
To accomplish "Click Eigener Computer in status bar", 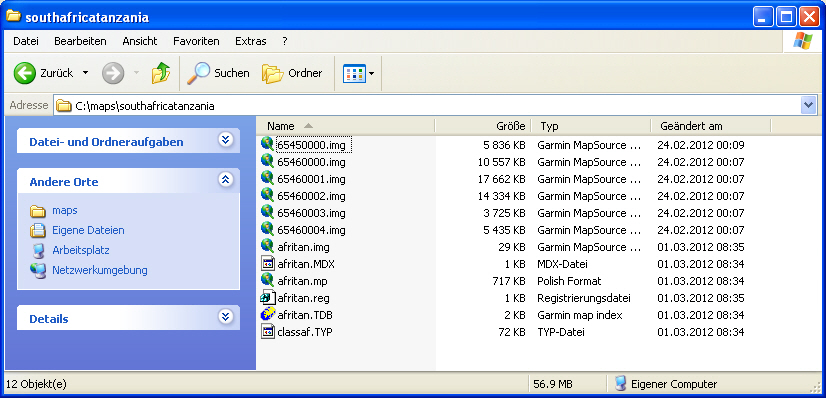I will click(x=674, y=384).
